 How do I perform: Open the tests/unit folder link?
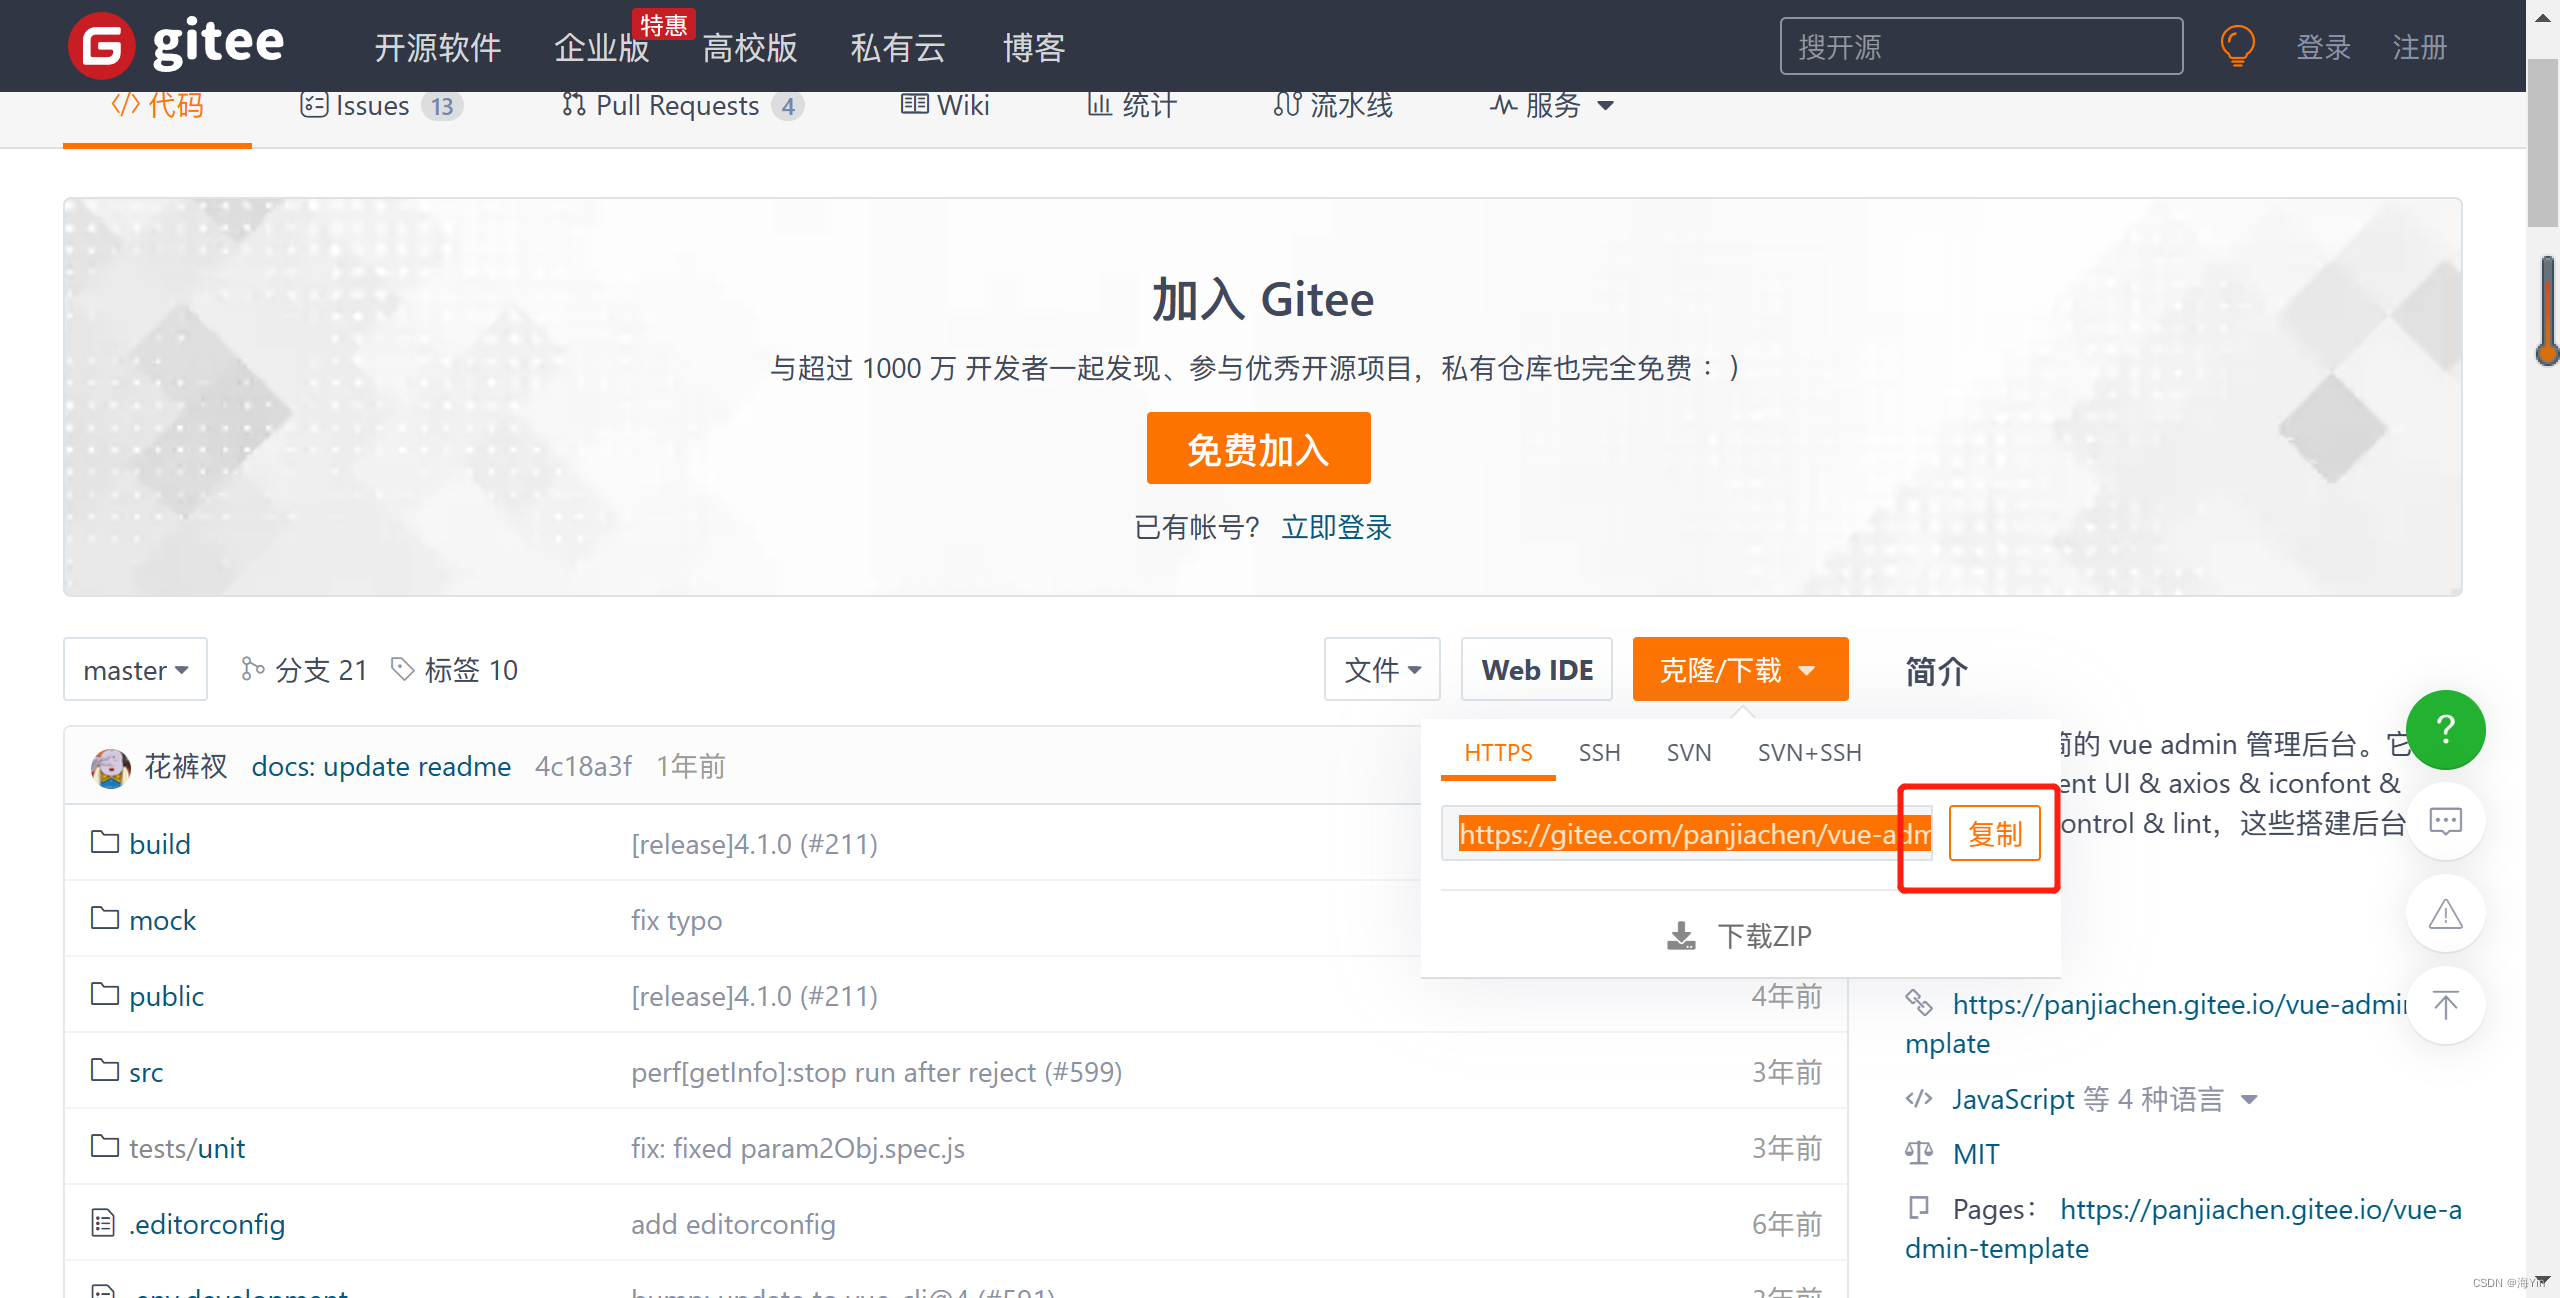(186, 1148)
